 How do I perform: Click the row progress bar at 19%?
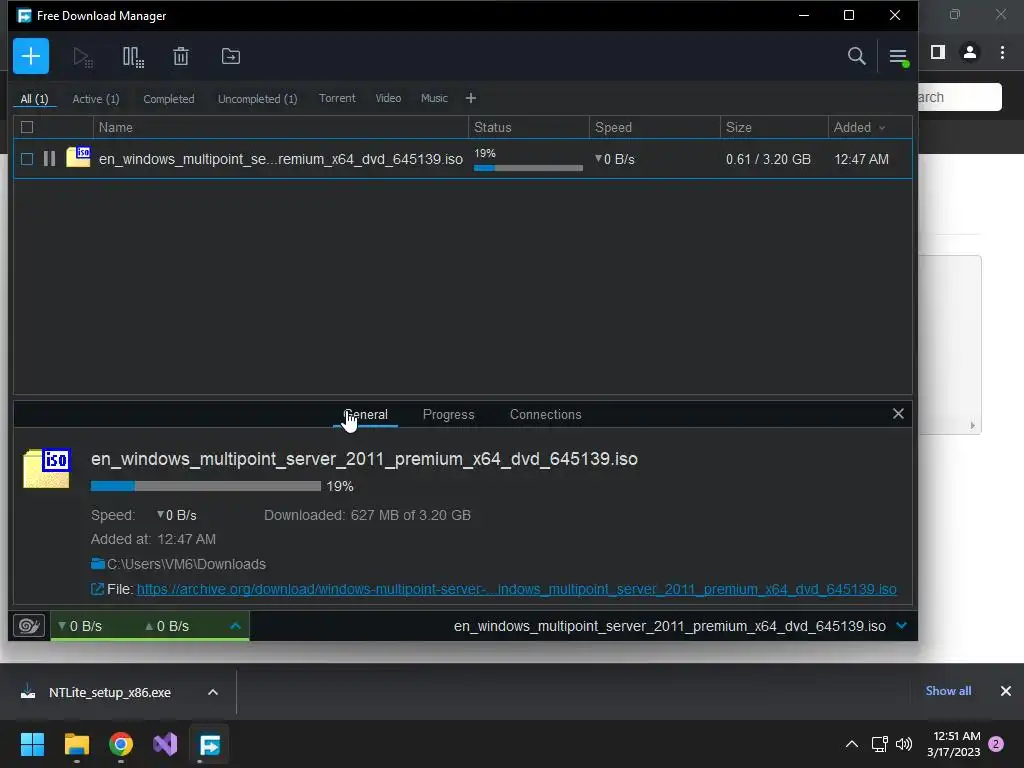(528, 168)
